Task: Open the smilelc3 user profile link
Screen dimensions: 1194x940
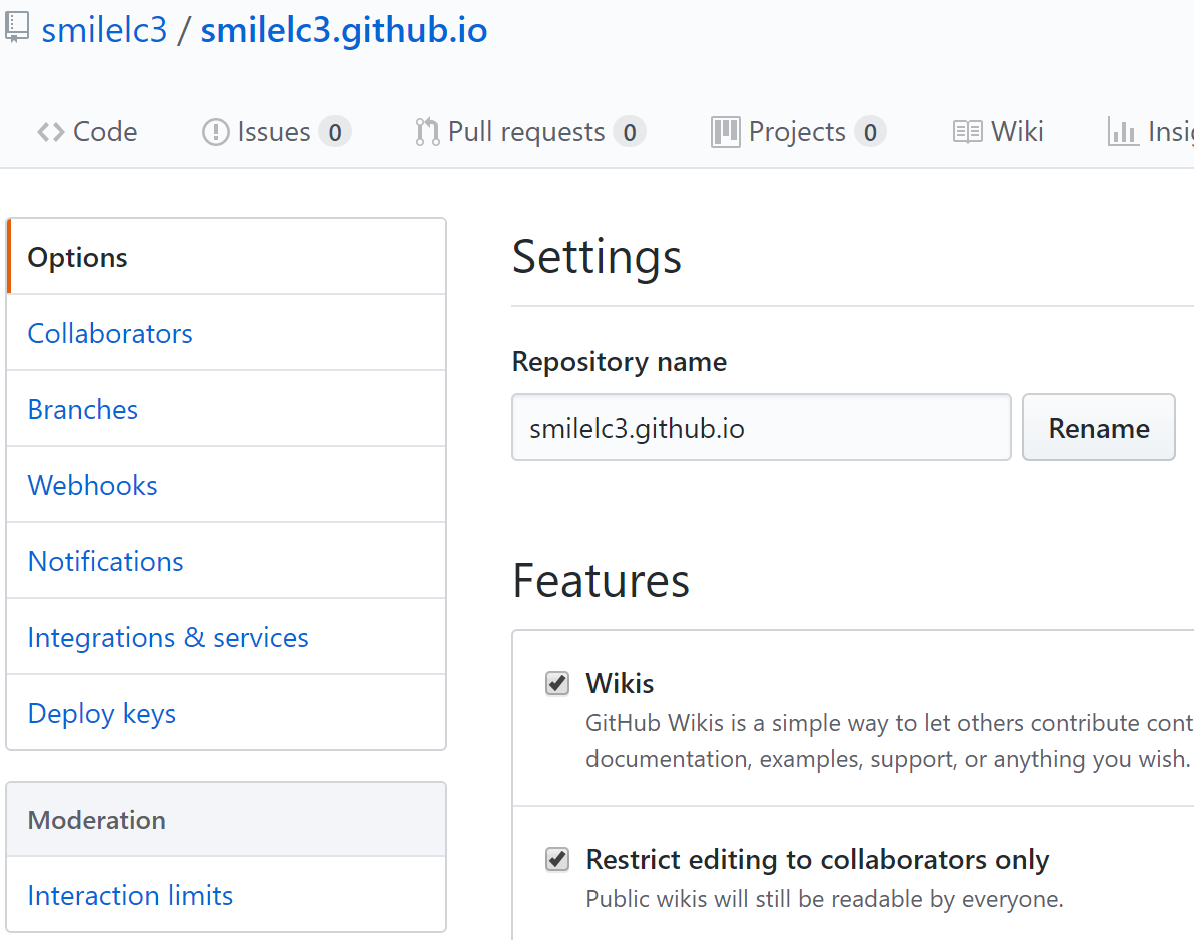Action: click(104, 30)
